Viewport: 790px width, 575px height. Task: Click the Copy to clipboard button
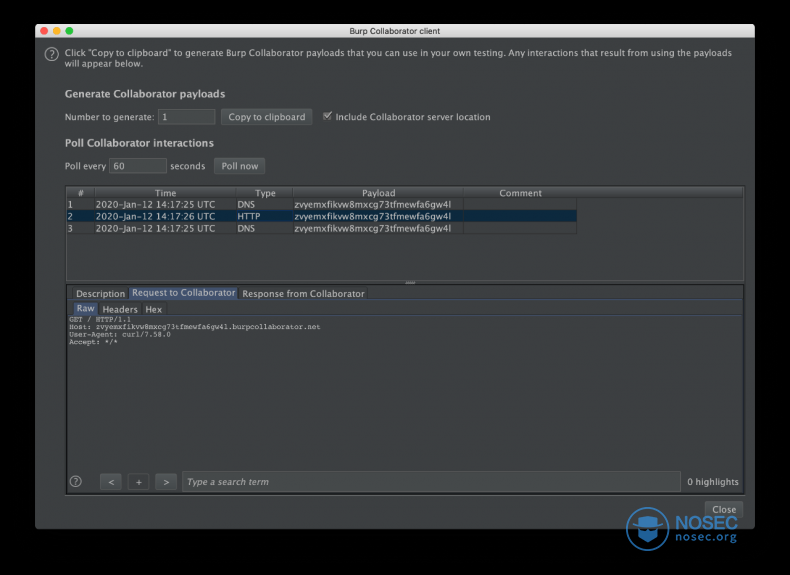pyautogui.click(x=267, y=117)
